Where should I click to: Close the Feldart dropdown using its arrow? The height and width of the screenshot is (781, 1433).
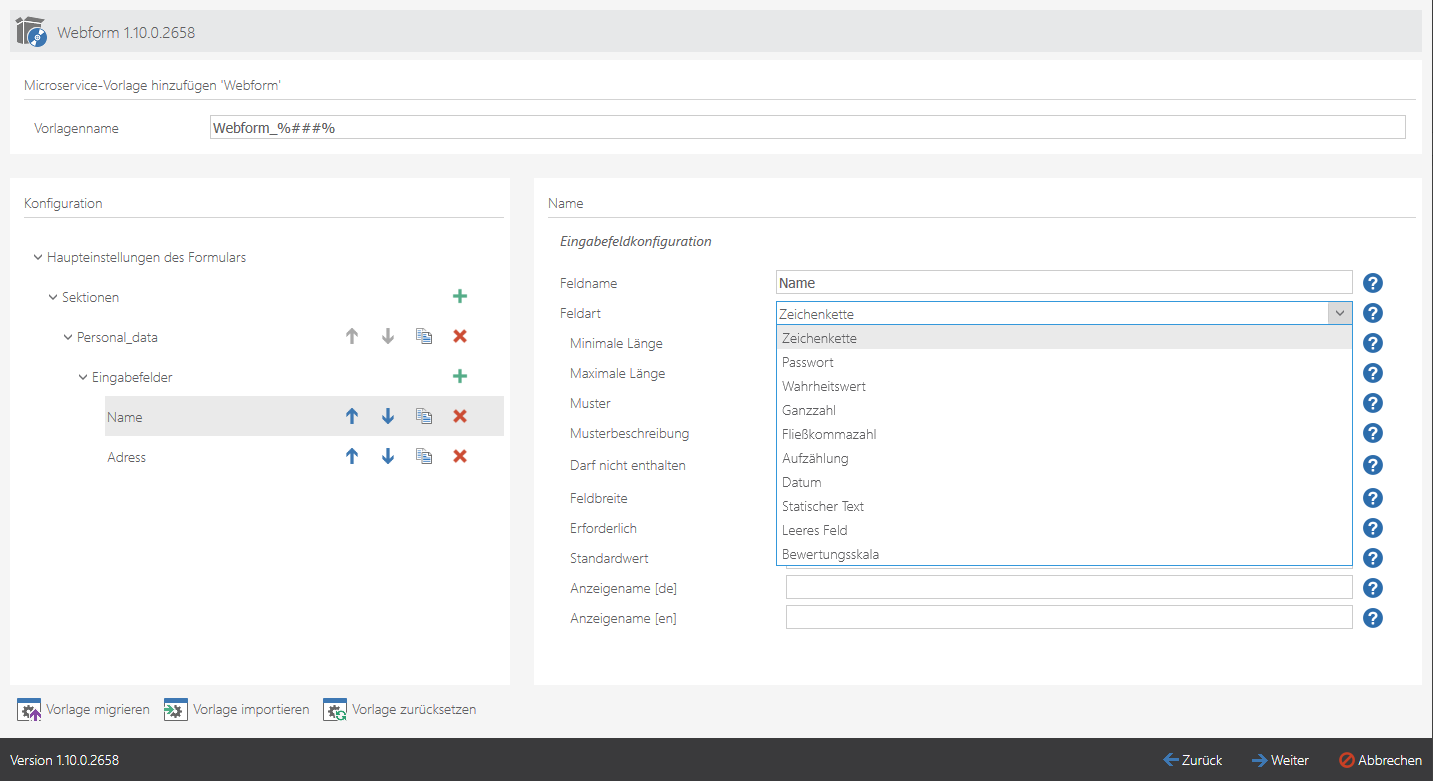1340,313
